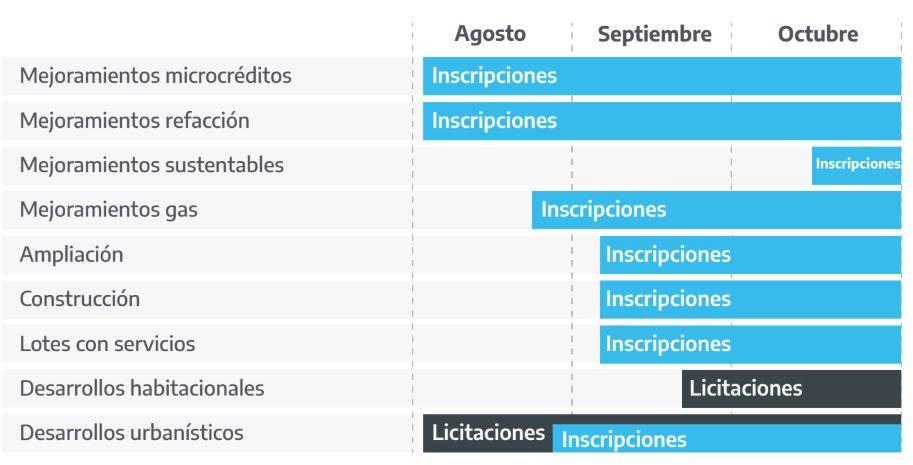
Task: Click the Lotes con servicios row label
Action: tap(107, 343)
